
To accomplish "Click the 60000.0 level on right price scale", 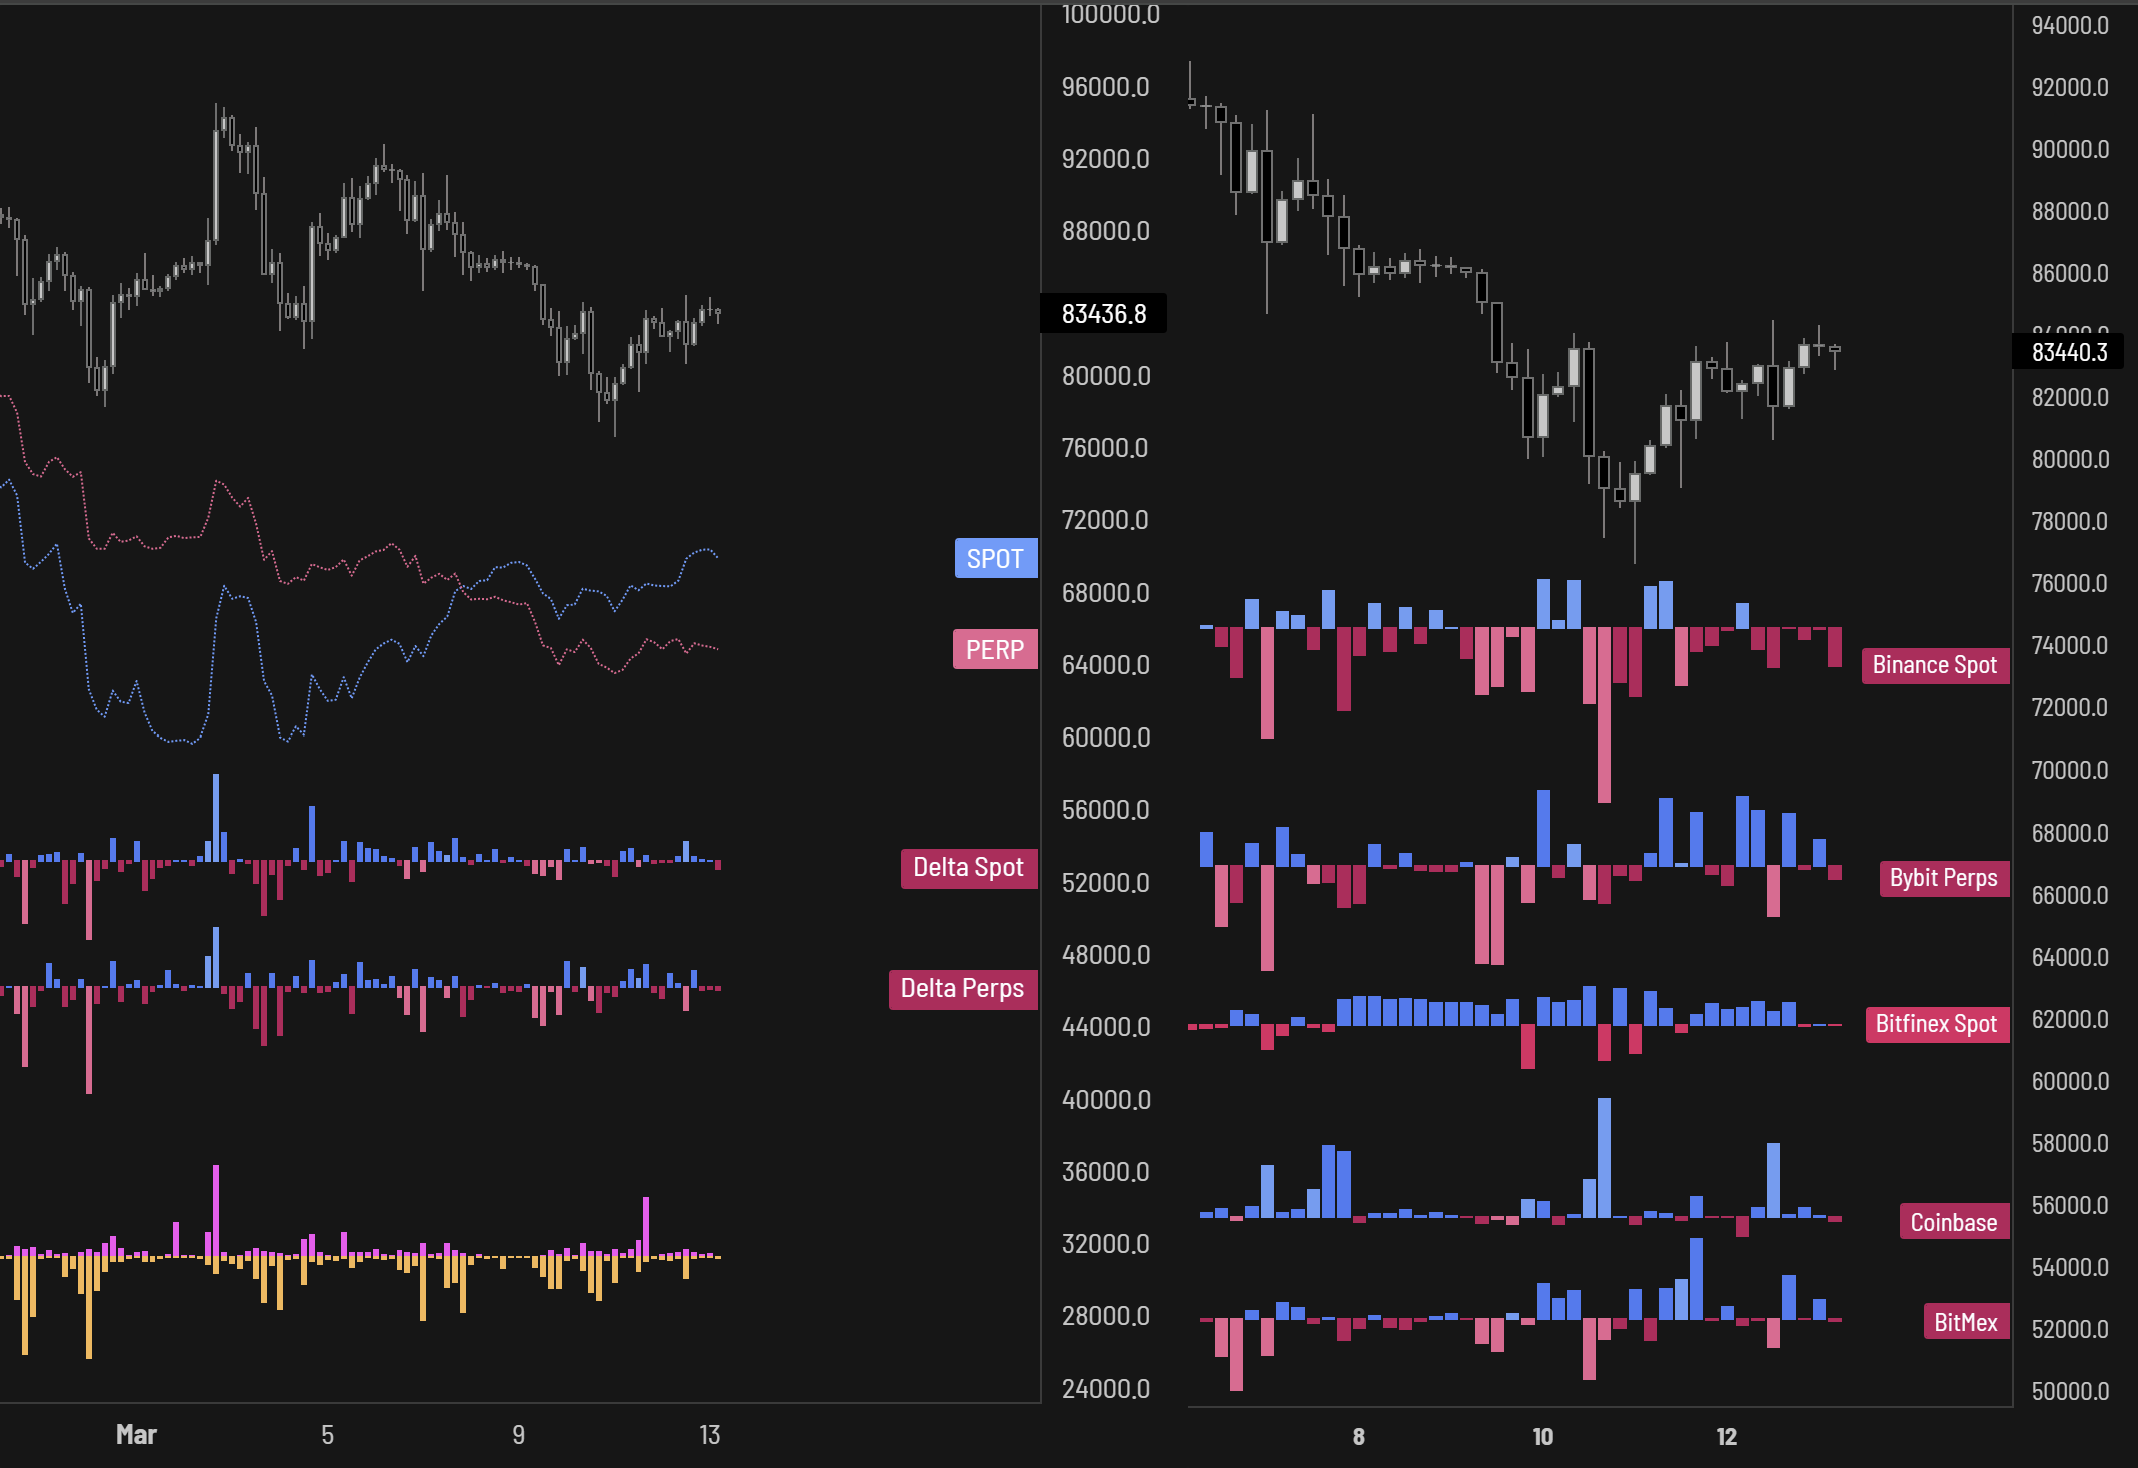I will pos(2069,1081).
